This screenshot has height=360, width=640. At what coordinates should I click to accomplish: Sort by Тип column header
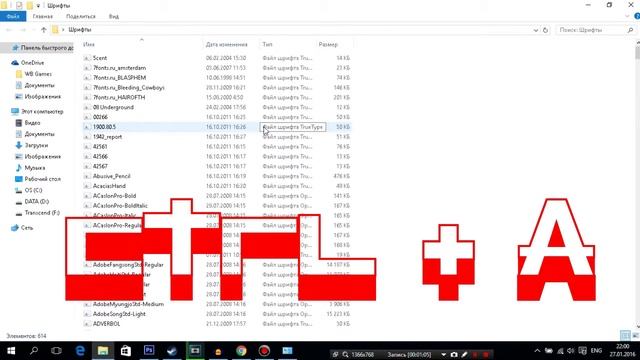tap(267, 44)
